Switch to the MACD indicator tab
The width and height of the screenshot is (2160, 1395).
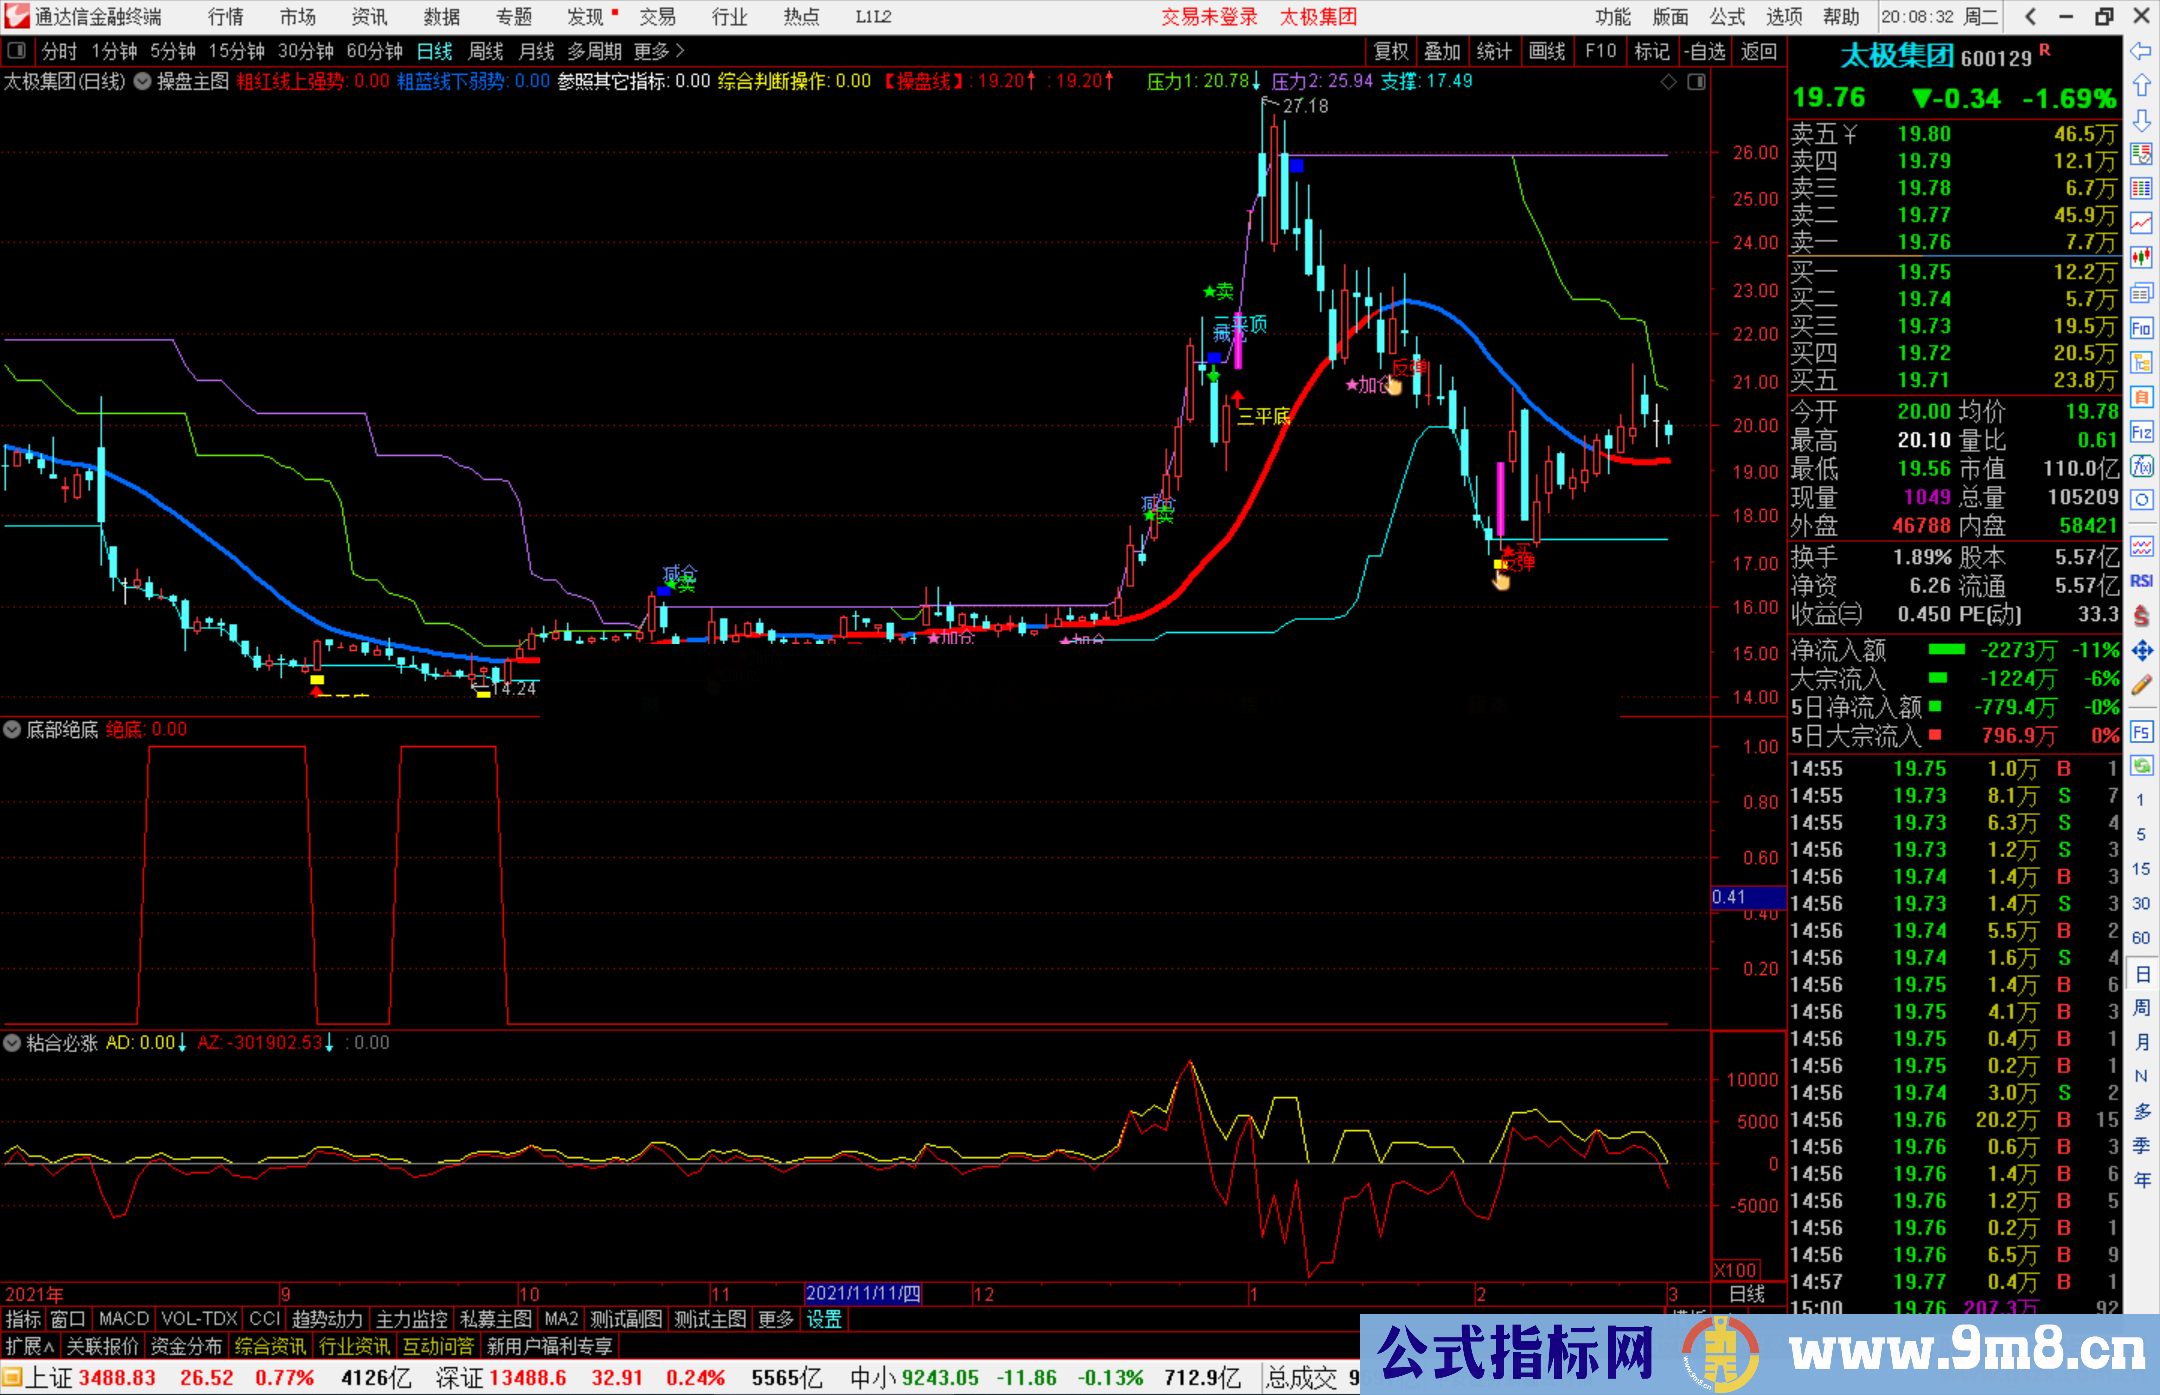click(123, 1319)
